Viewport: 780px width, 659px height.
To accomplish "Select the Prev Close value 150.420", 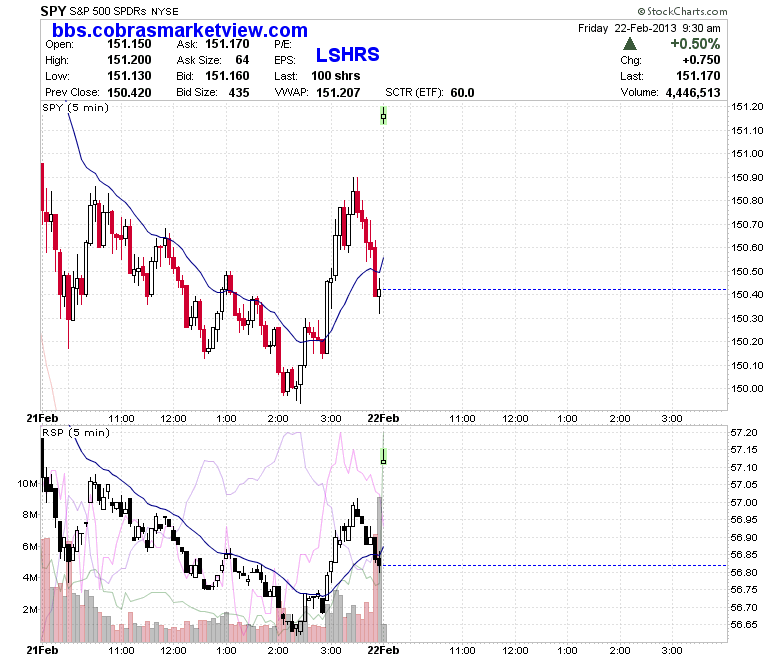I will (x=129, y=93).
